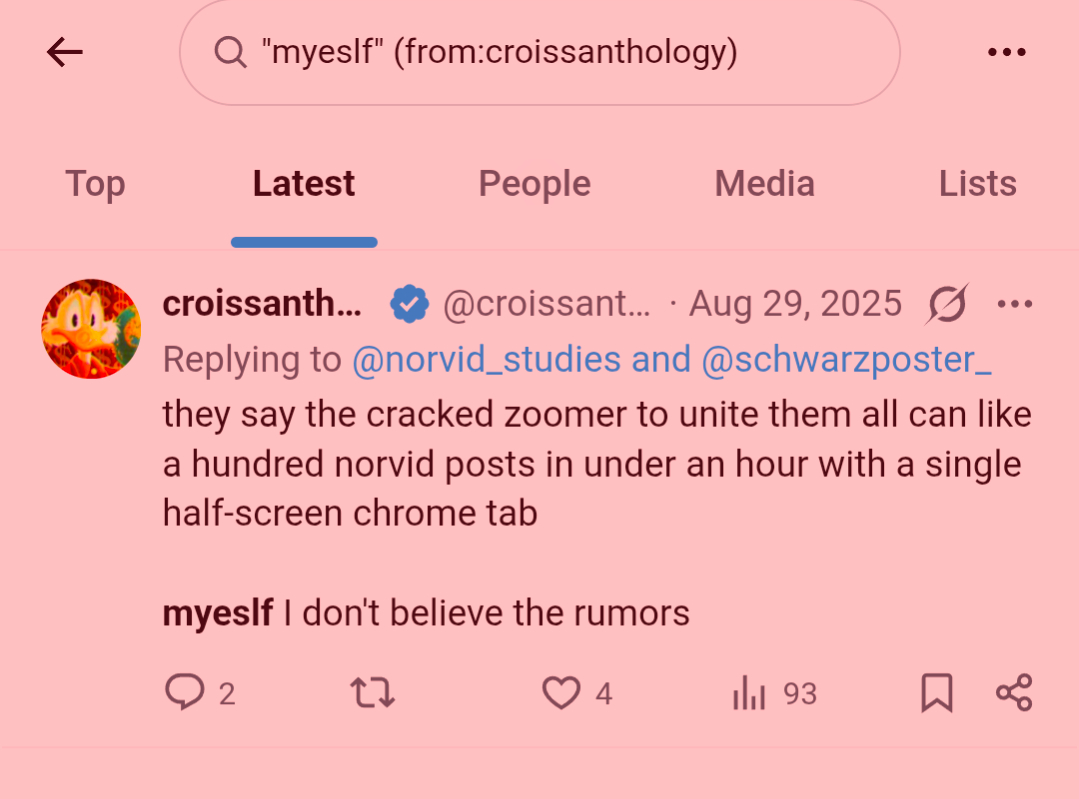Image resolution: width=1079 pixels, height=799 pixels.
Task: Select the Latest tab
Action: tap(304, 184)
